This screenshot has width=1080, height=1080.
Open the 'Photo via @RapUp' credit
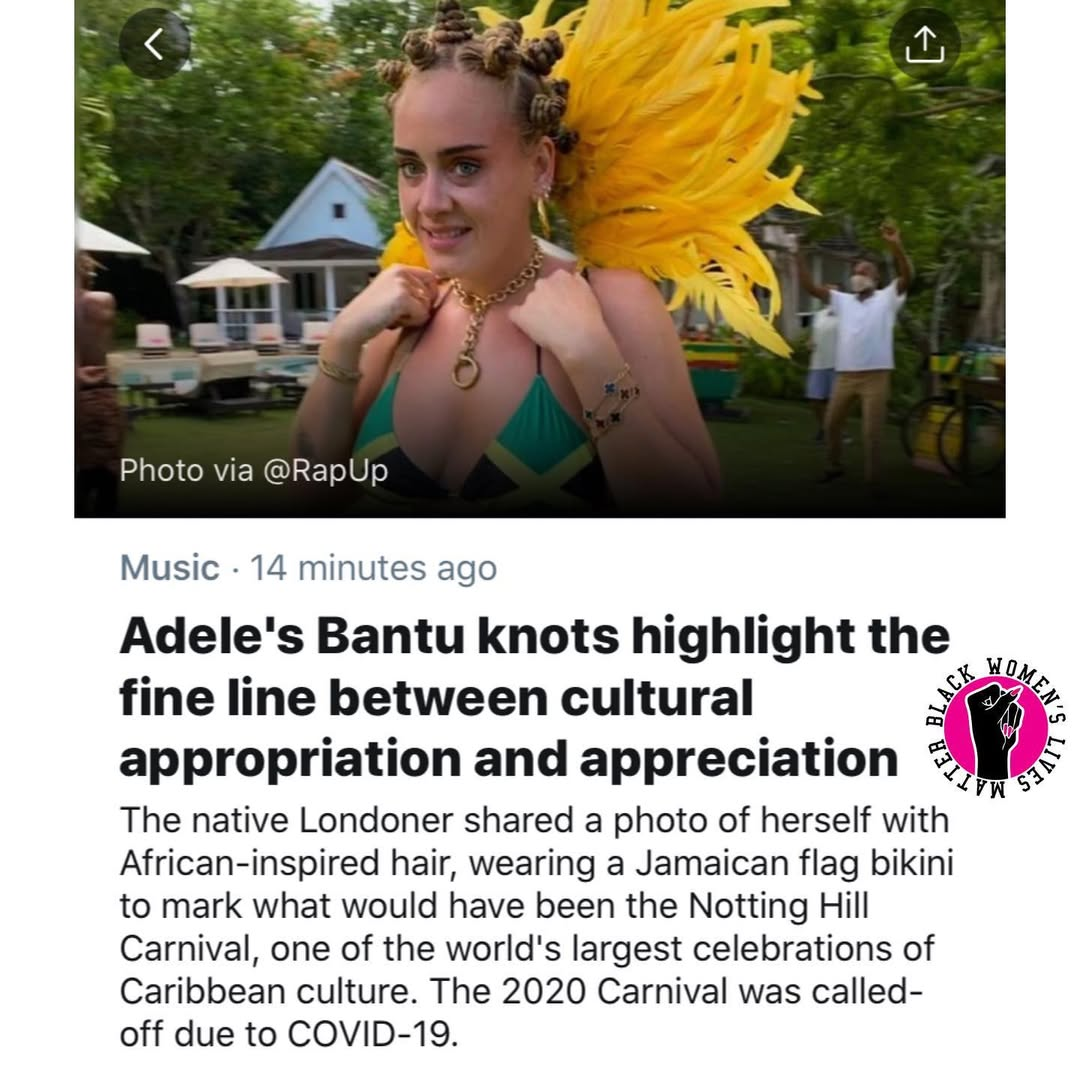click(253, 470)
